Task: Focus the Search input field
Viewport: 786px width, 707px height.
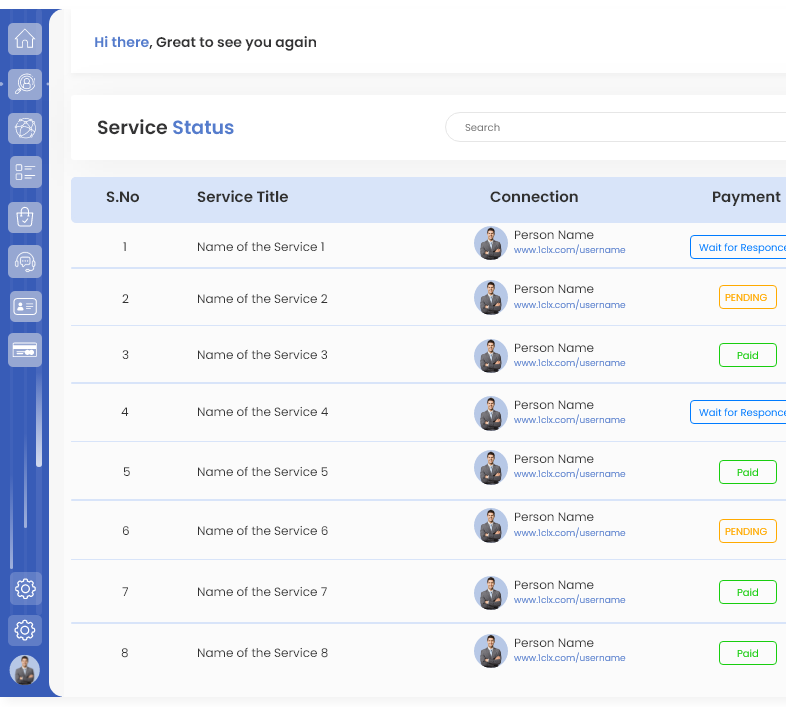Action: (x=616, y=127)
